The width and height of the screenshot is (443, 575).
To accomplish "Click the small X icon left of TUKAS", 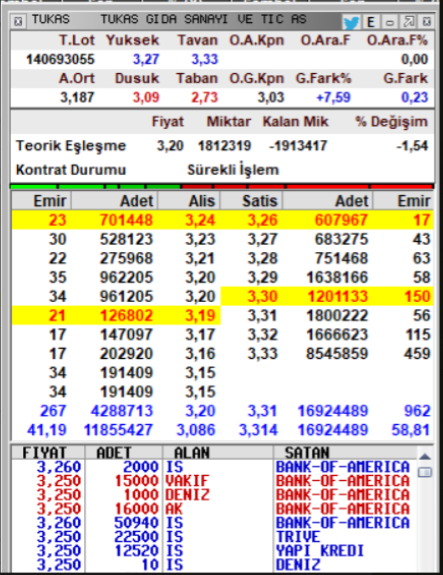I will pyautogui.click(x=18, y=21).
